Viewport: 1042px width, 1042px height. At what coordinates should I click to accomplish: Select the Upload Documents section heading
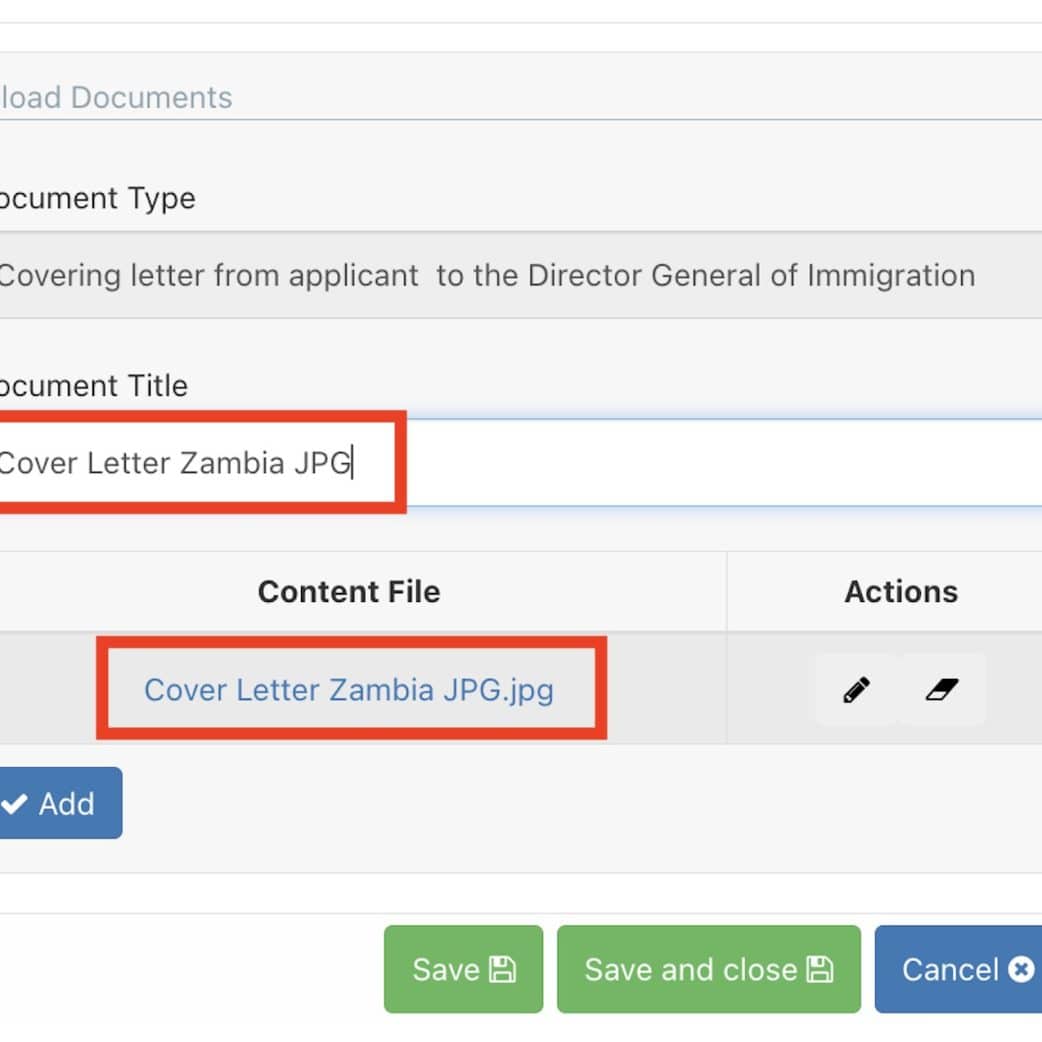tap(116, 98)
